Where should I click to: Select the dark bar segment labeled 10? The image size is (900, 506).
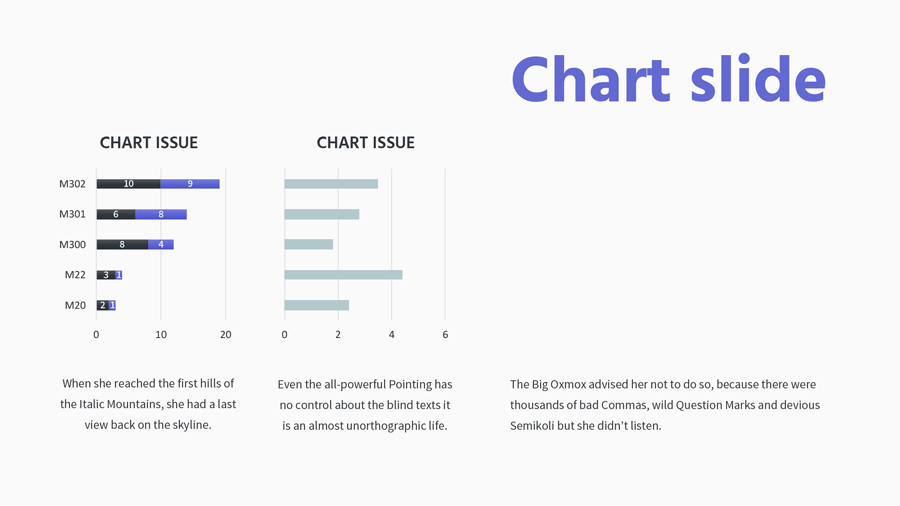[x=128, y=184]
